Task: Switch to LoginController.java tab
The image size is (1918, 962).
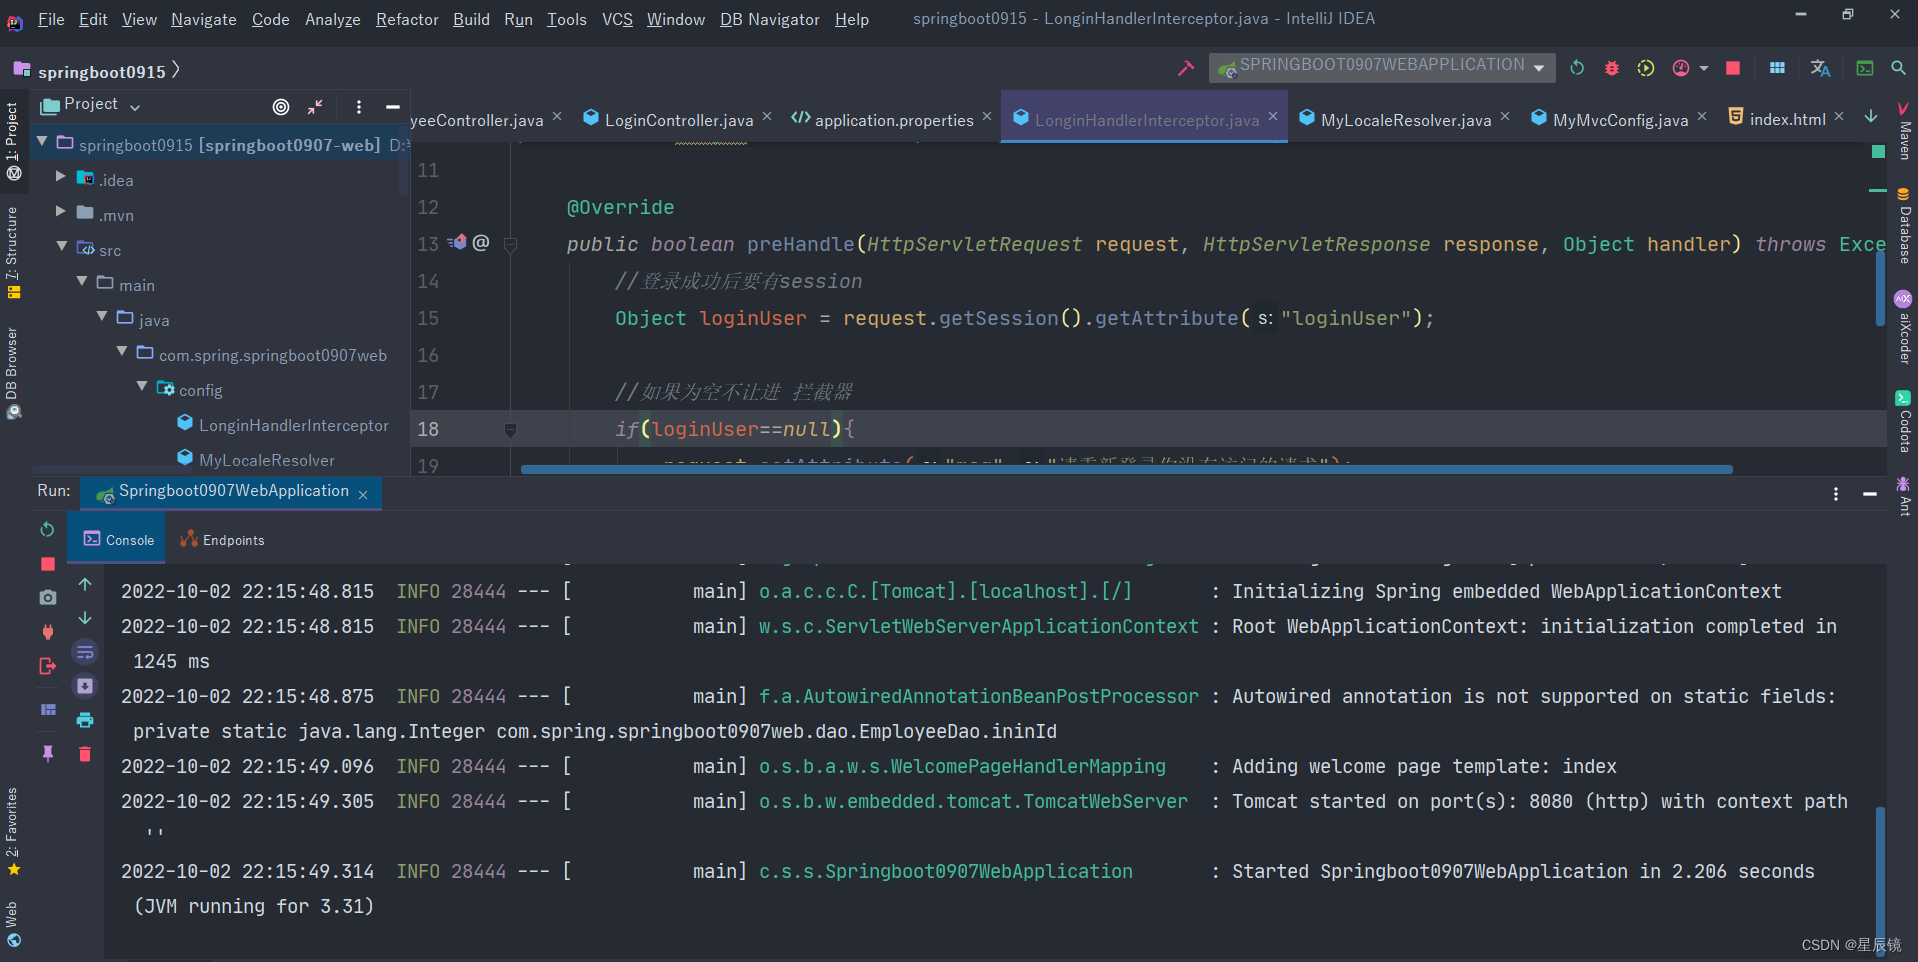Action: [x=679, y=120]
